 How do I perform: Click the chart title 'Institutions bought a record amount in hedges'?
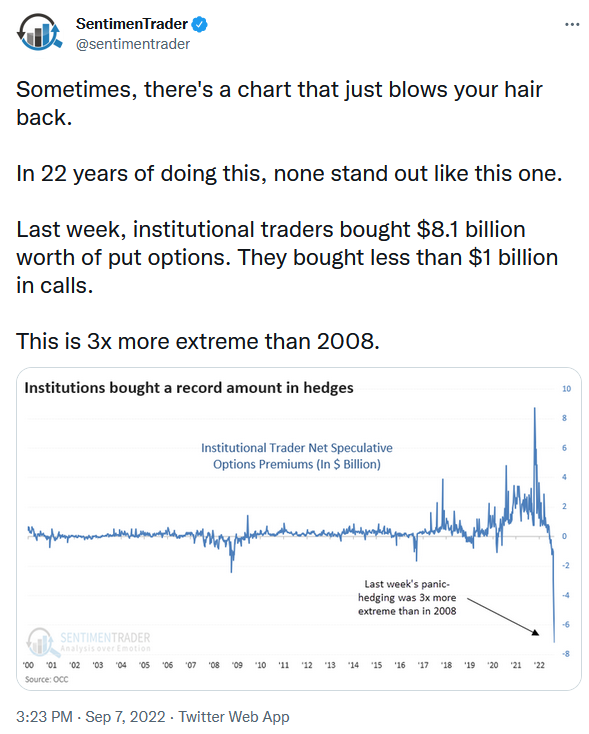[189, 388]
